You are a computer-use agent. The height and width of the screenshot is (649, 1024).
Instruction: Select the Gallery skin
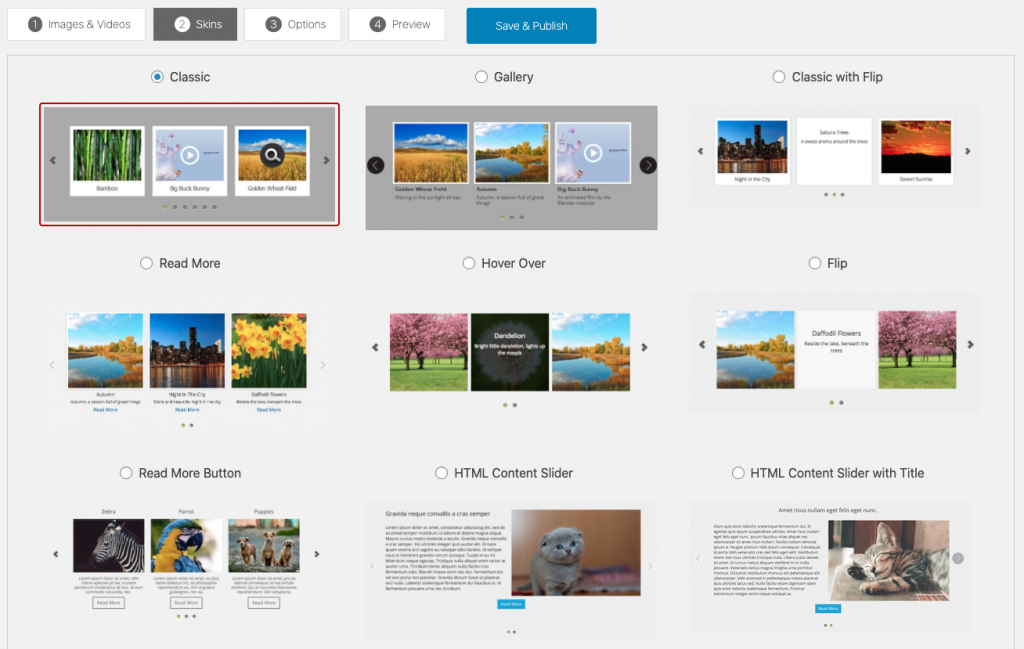(x=481, y=76)
